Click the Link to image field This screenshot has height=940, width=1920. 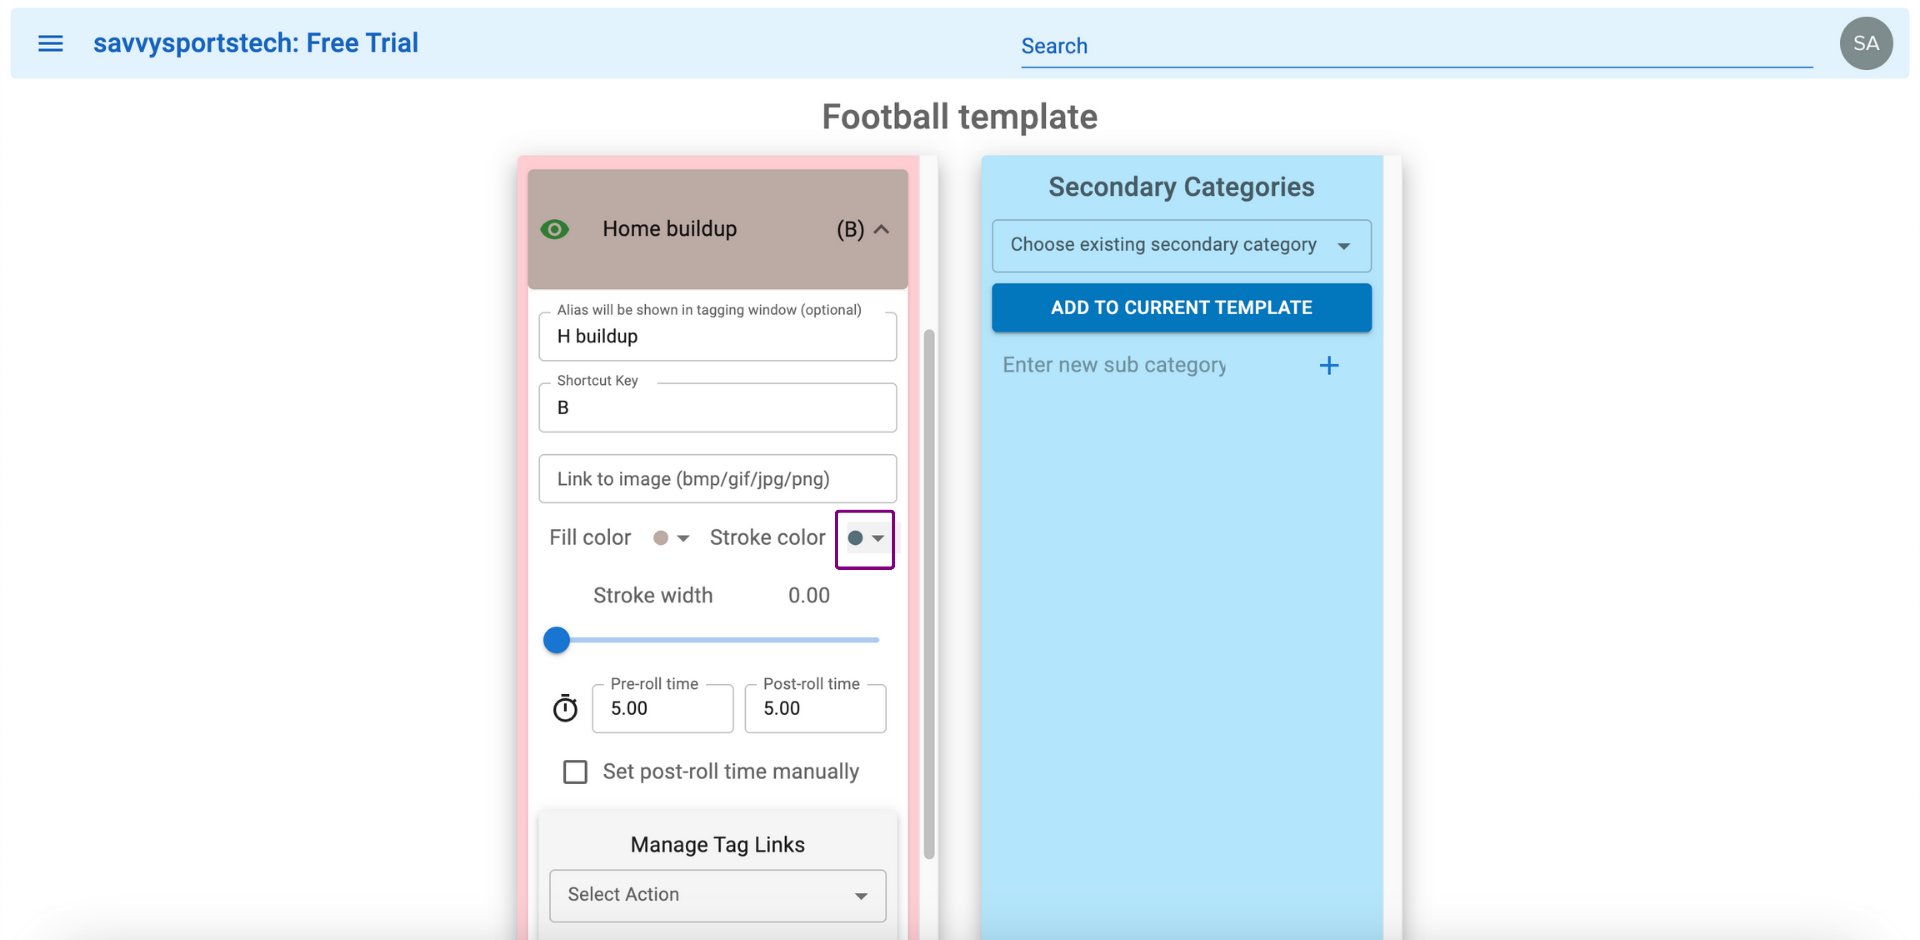718,479
